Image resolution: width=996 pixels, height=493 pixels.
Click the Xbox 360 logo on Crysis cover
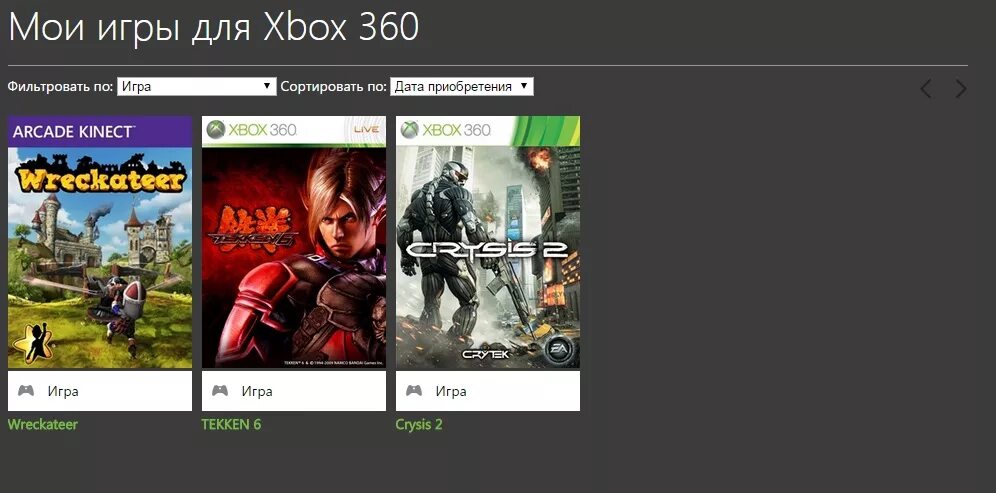tap(446, 130)
